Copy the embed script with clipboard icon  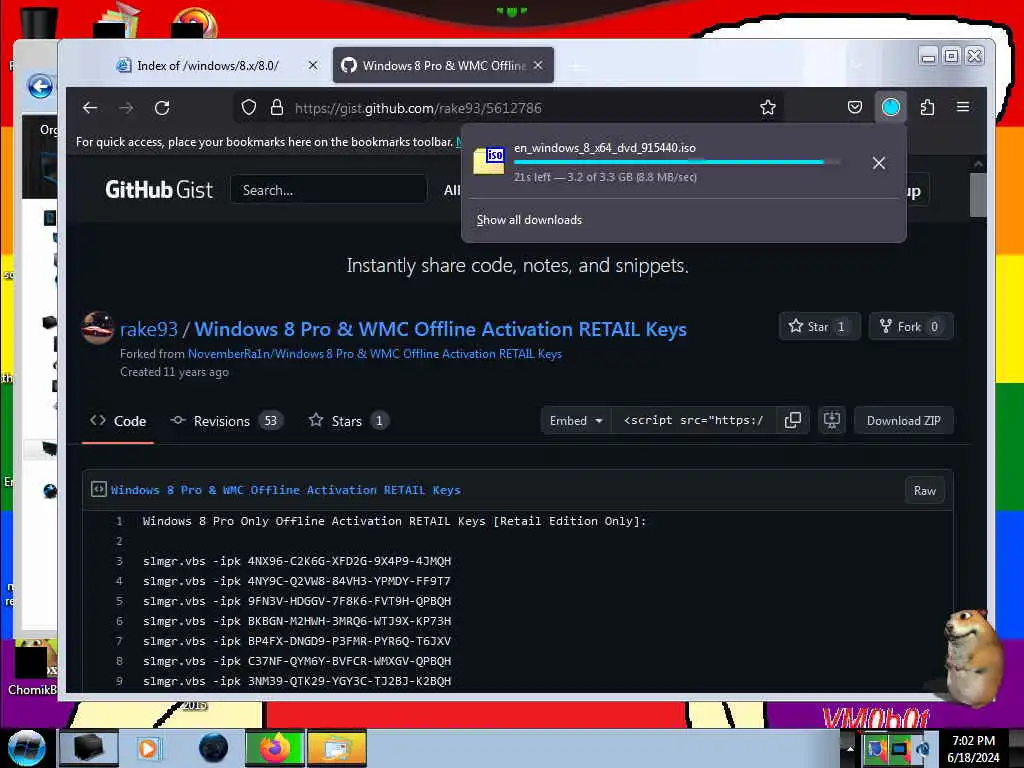(793, 421)
